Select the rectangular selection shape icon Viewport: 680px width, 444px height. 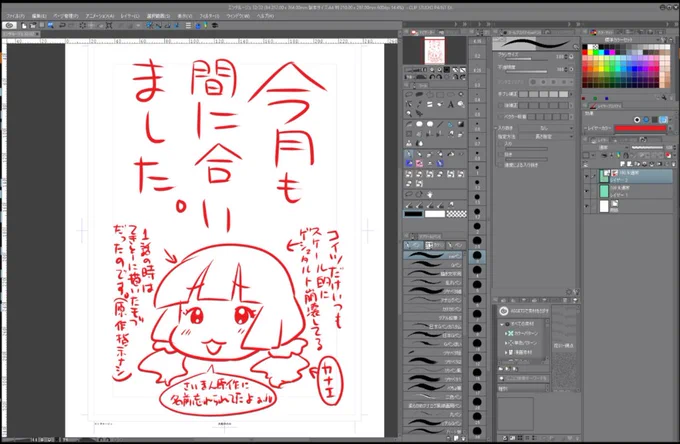(440, 94)
